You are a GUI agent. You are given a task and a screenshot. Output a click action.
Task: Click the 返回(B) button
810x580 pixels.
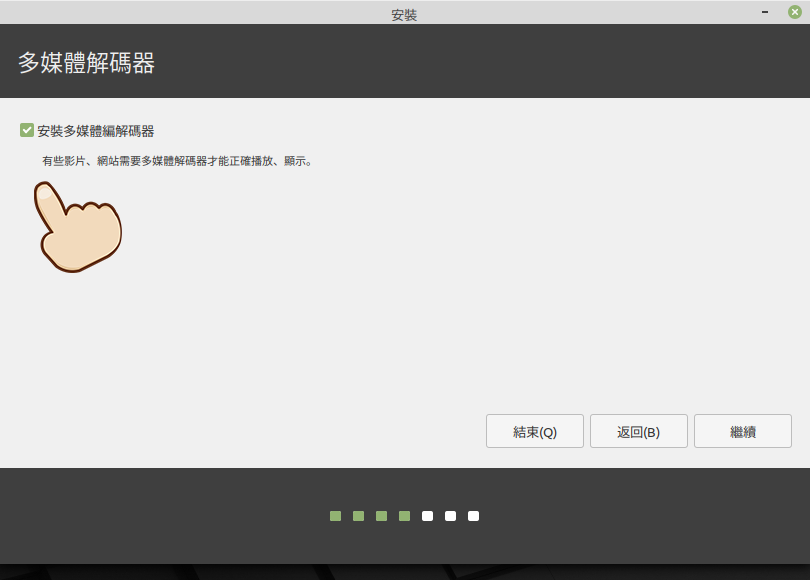click(x=638, y=431)
